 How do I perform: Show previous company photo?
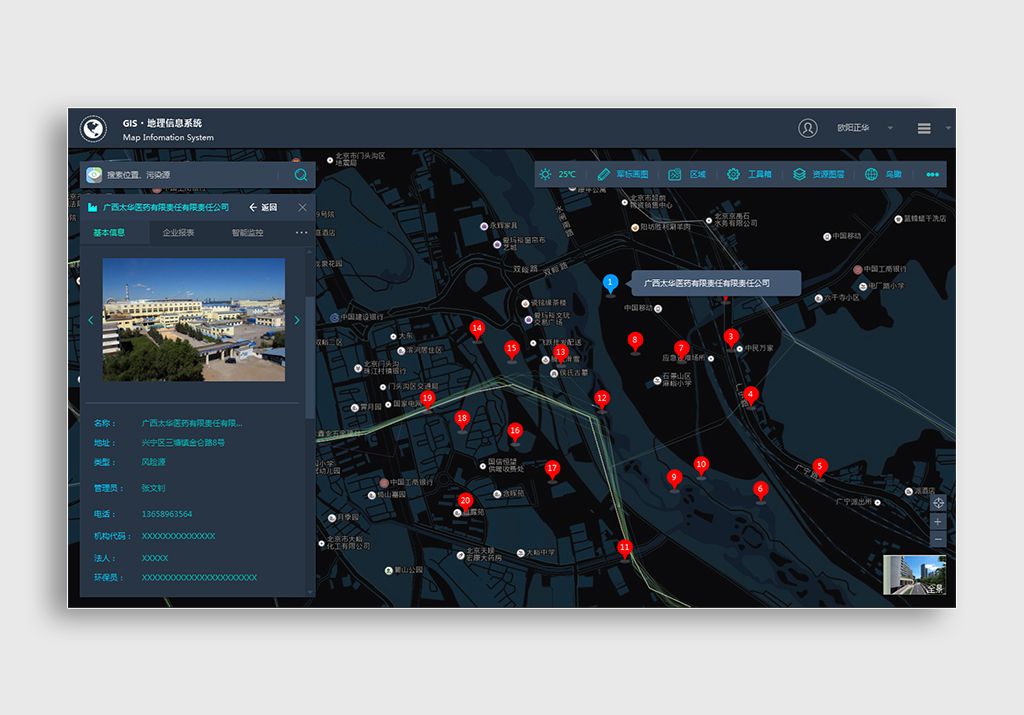pyautogui.click(x=91, y=320)
